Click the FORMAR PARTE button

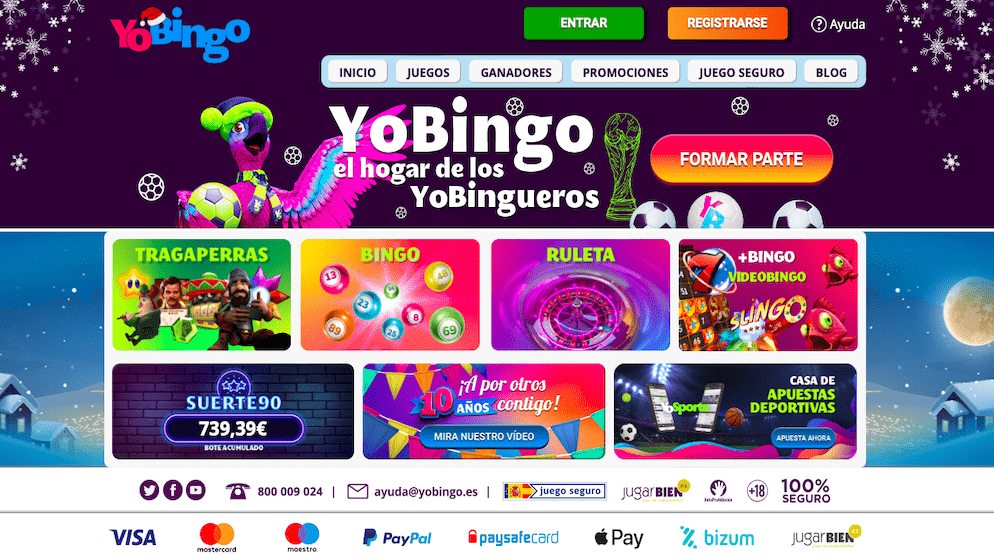pos(742,159)
